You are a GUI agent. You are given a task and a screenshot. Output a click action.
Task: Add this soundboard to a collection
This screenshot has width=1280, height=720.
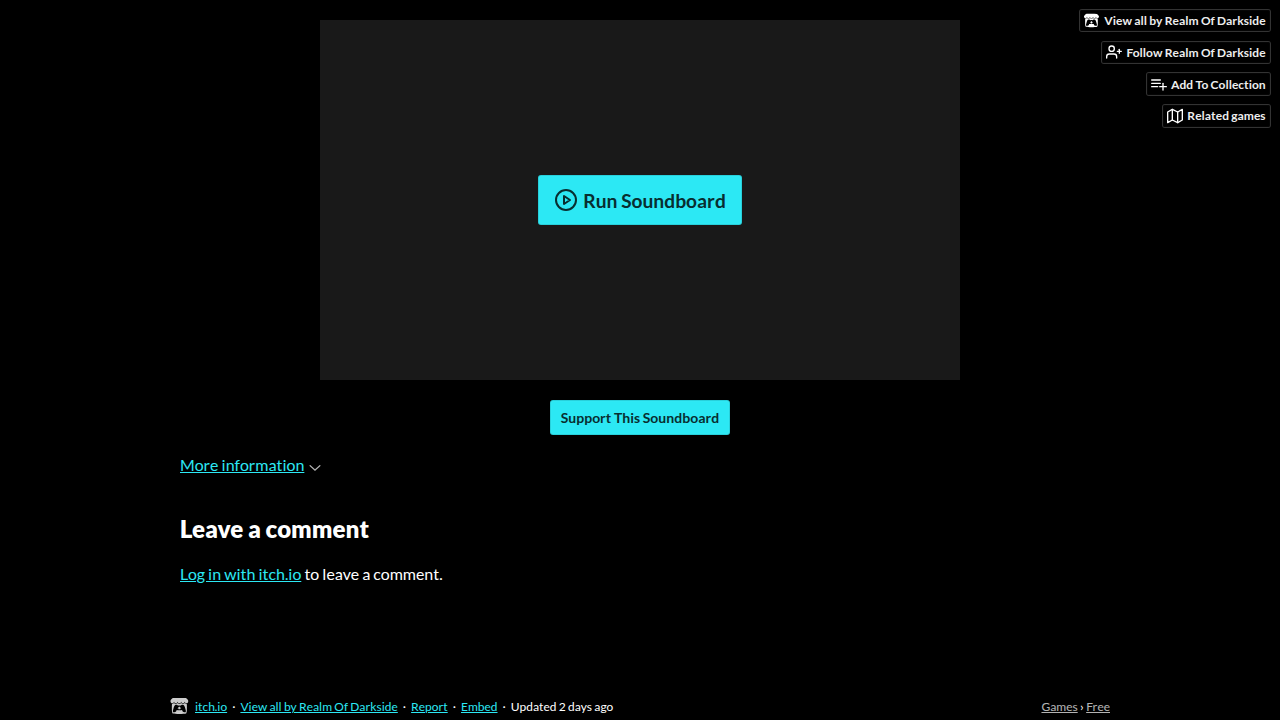1208,85
